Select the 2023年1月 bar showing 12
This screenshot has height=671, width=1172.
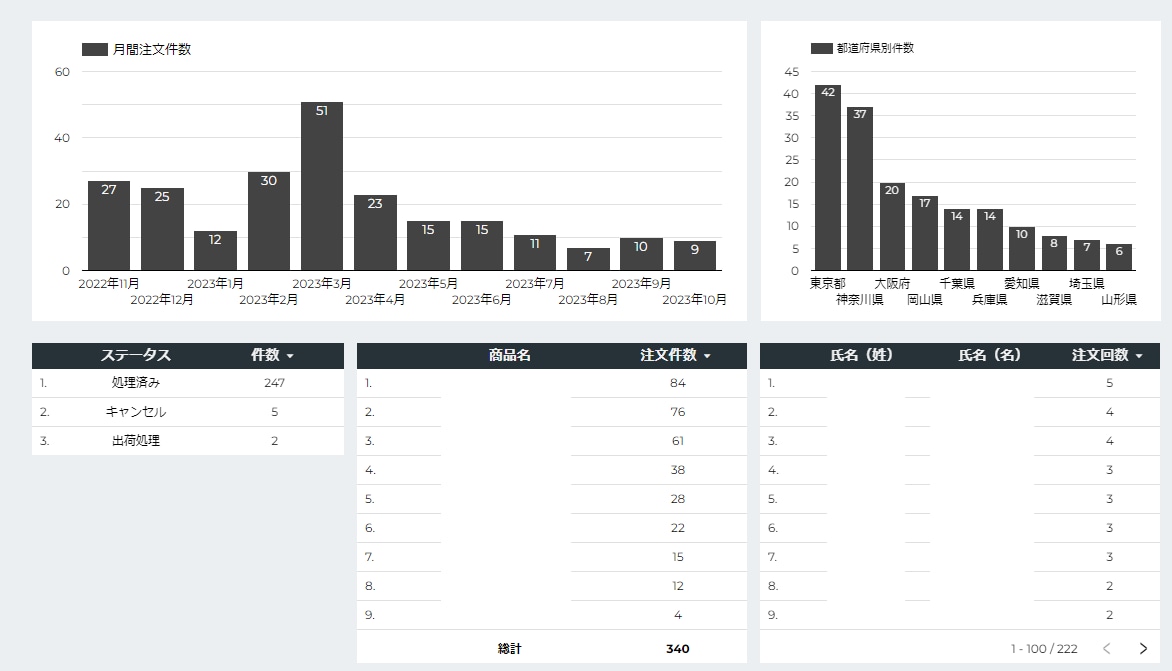click(215, 250)
